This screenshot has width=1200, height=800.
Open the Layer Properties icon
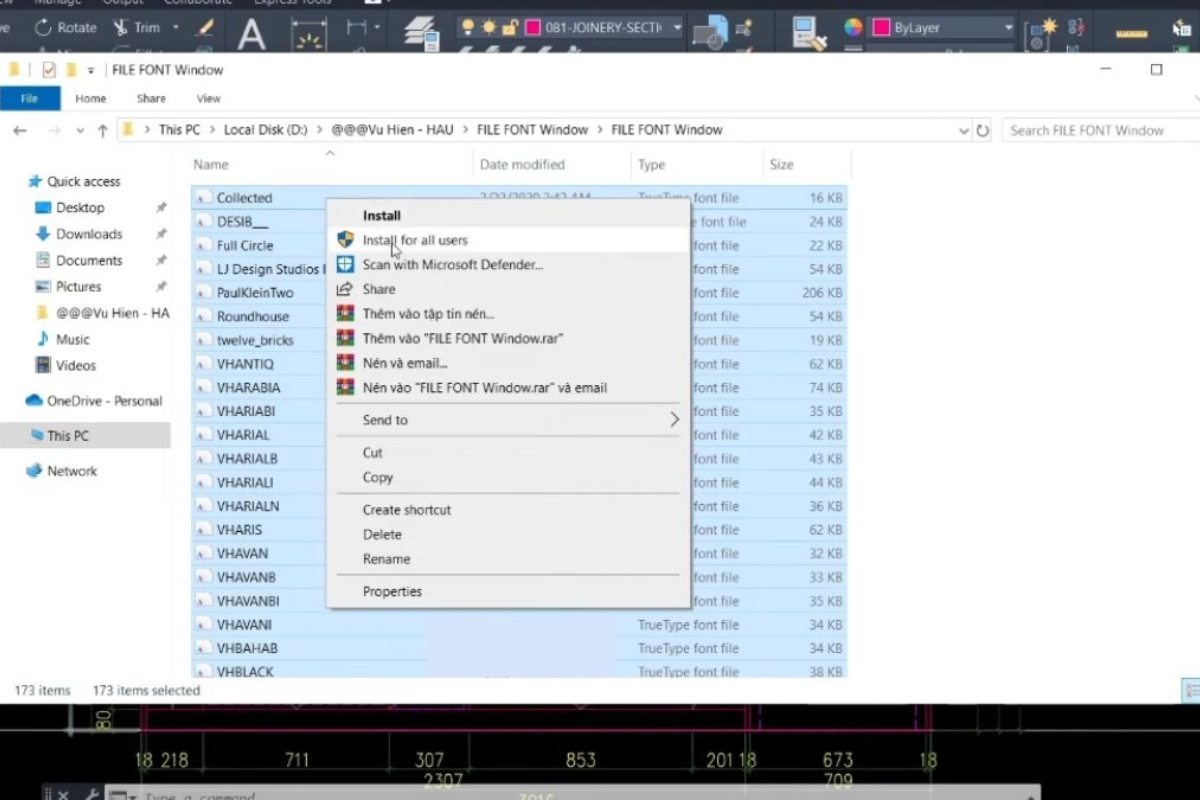point(423,32)
